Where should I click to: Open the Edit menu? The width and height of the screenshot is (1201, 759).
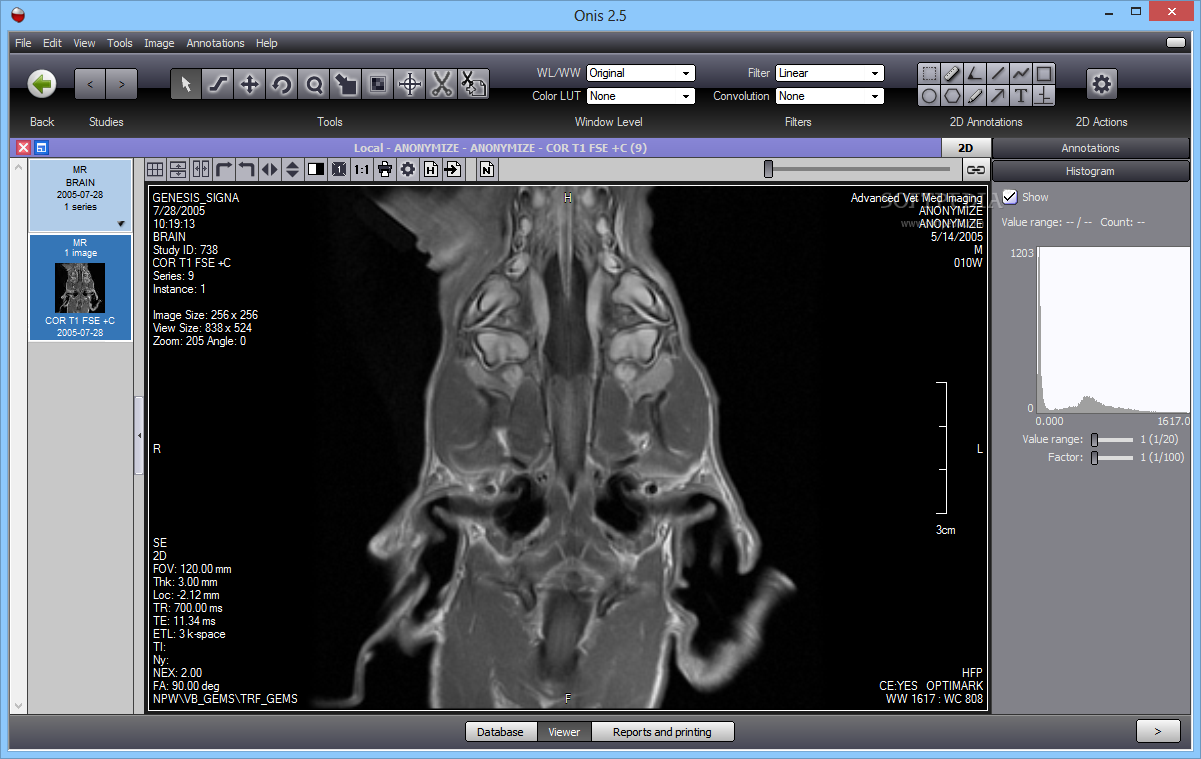tap(52, 43)
